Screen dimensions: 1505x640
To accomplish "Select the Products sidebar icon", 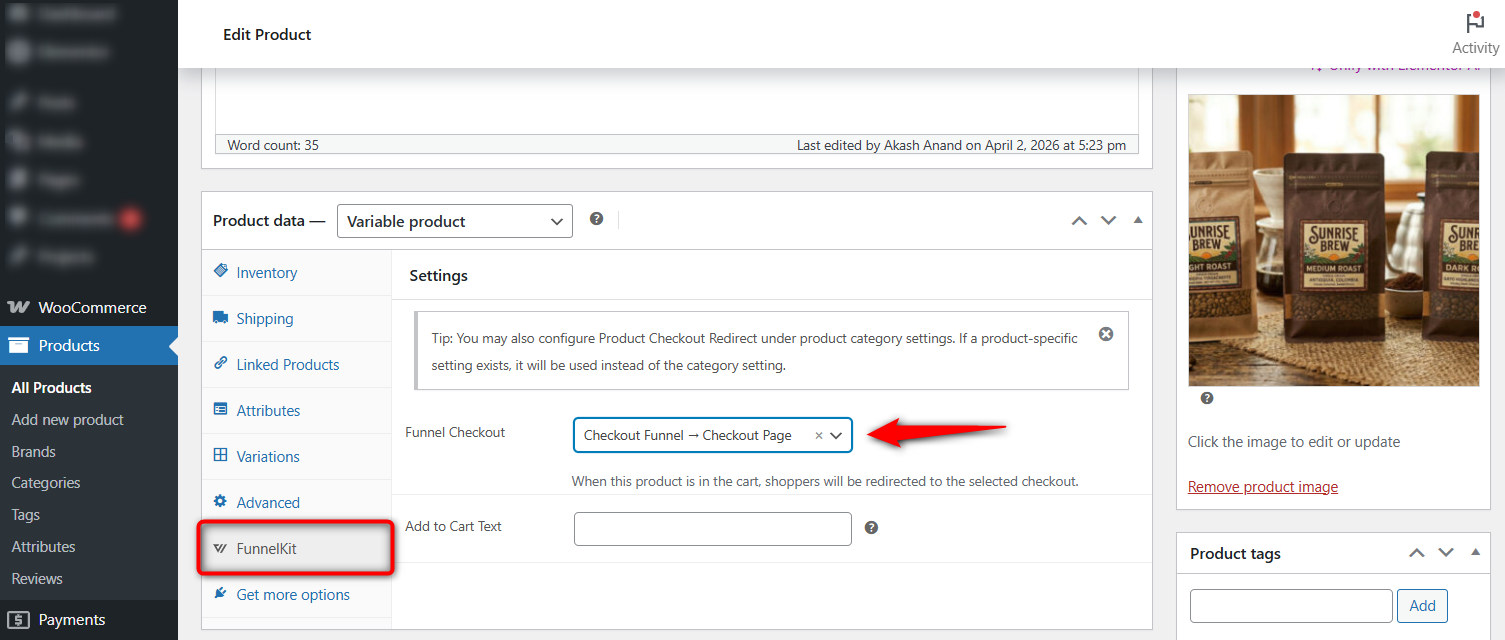I will [17, 345].
